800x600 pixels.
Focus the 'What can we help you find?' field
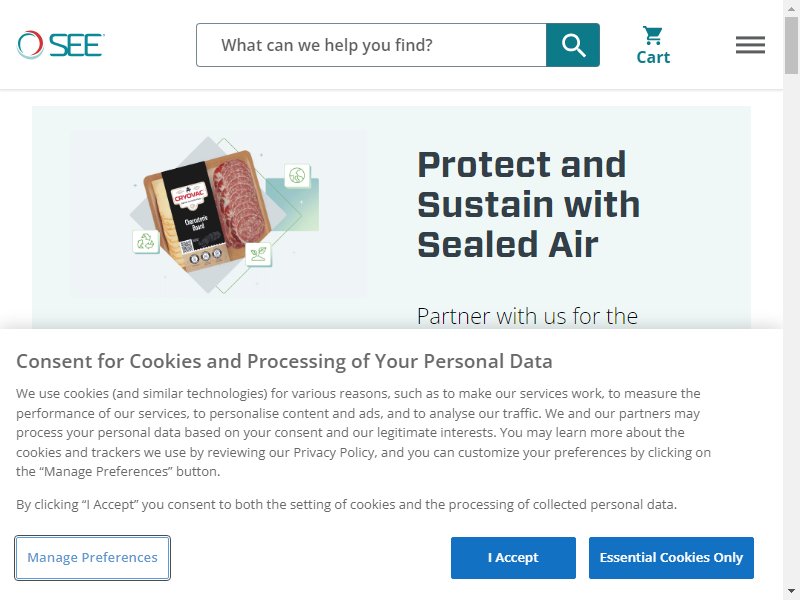point(371,45)
